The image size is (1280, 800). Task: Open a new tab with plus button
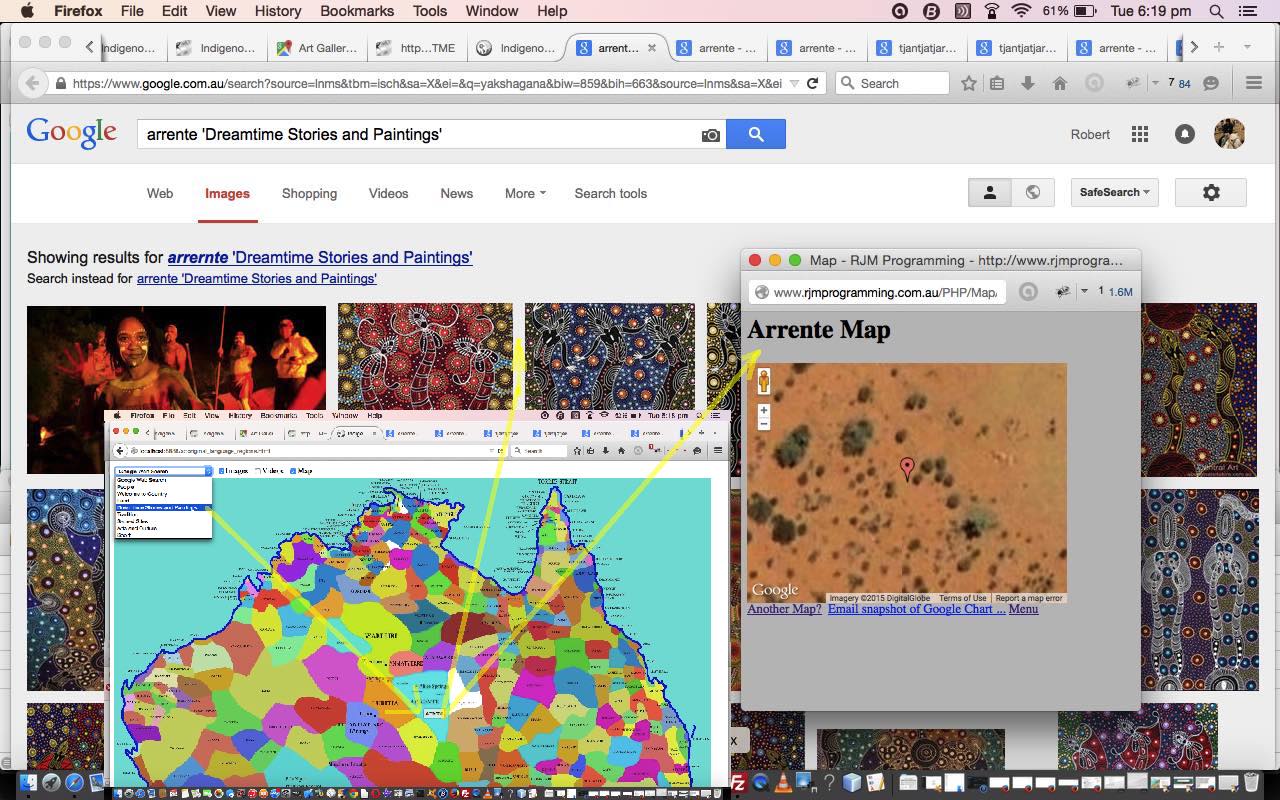pyautogui.click(x=1219, y=47)
